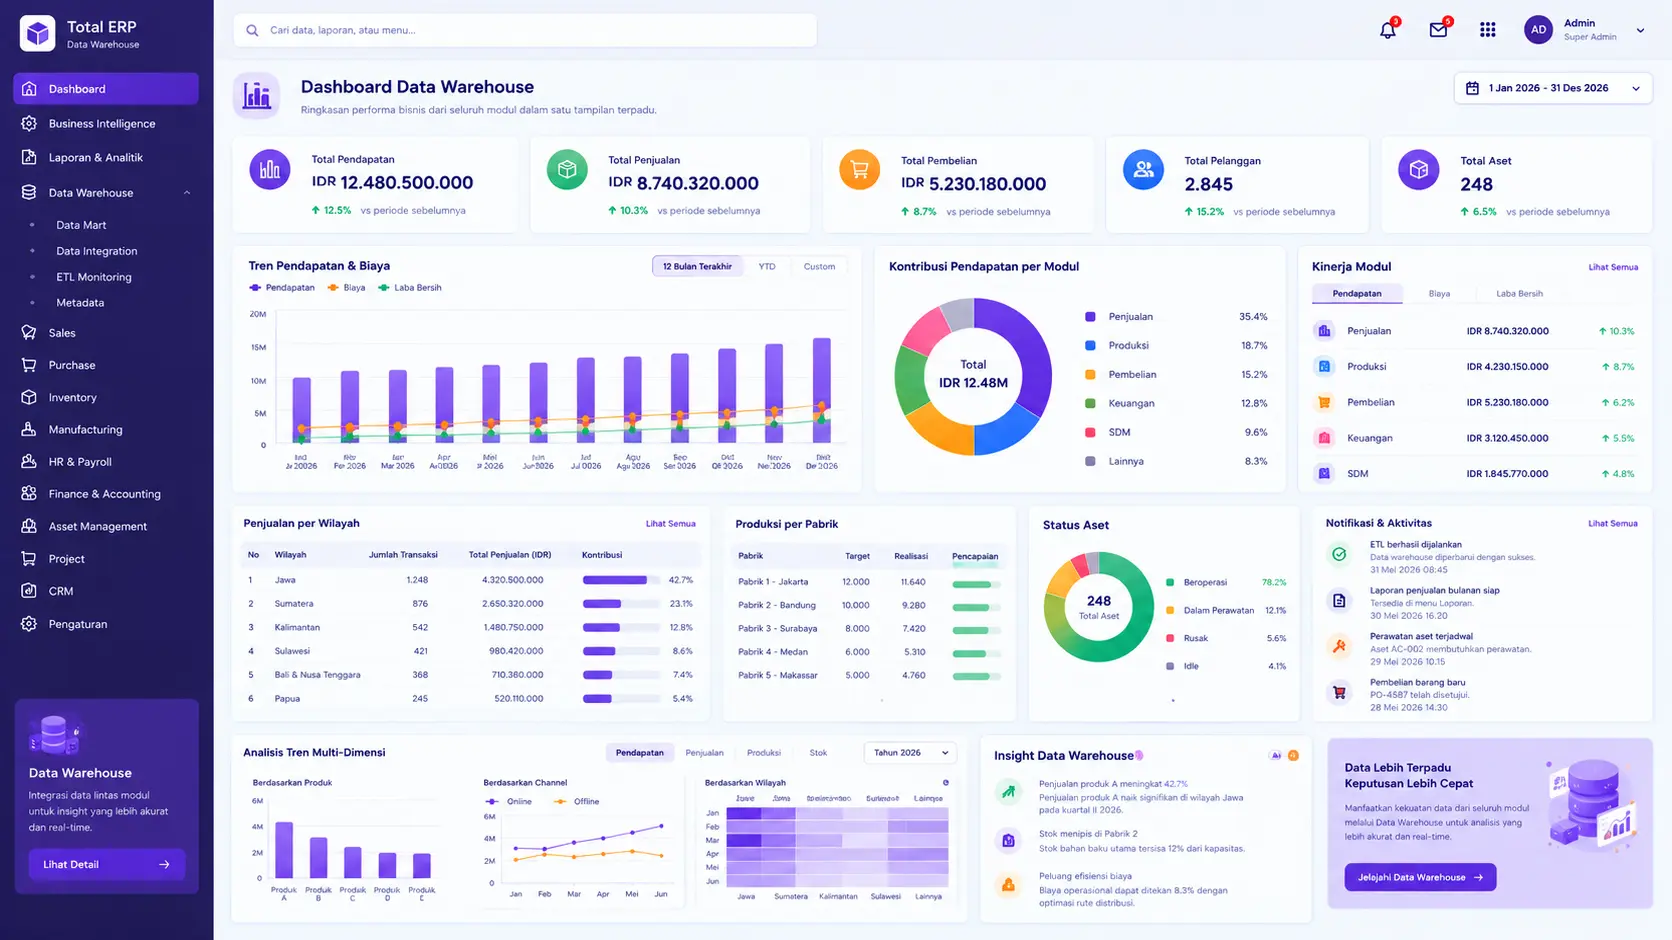This screenshot has width=1672, height=940.
Task: Click the Inventory box sidebar icon
Action: (x=29, y=397)
